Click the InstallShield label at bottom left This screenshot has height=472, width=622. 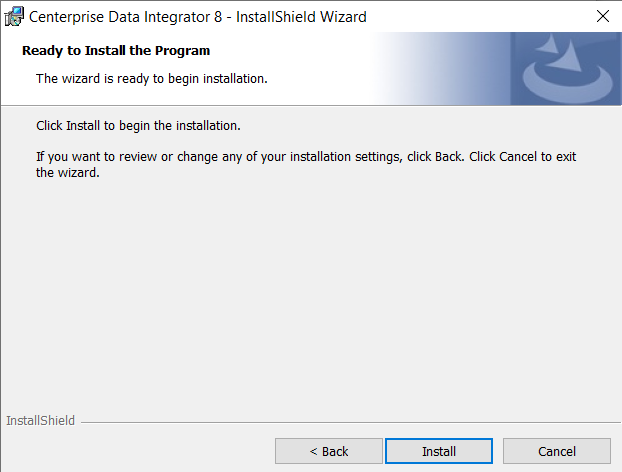coord(40,421)
